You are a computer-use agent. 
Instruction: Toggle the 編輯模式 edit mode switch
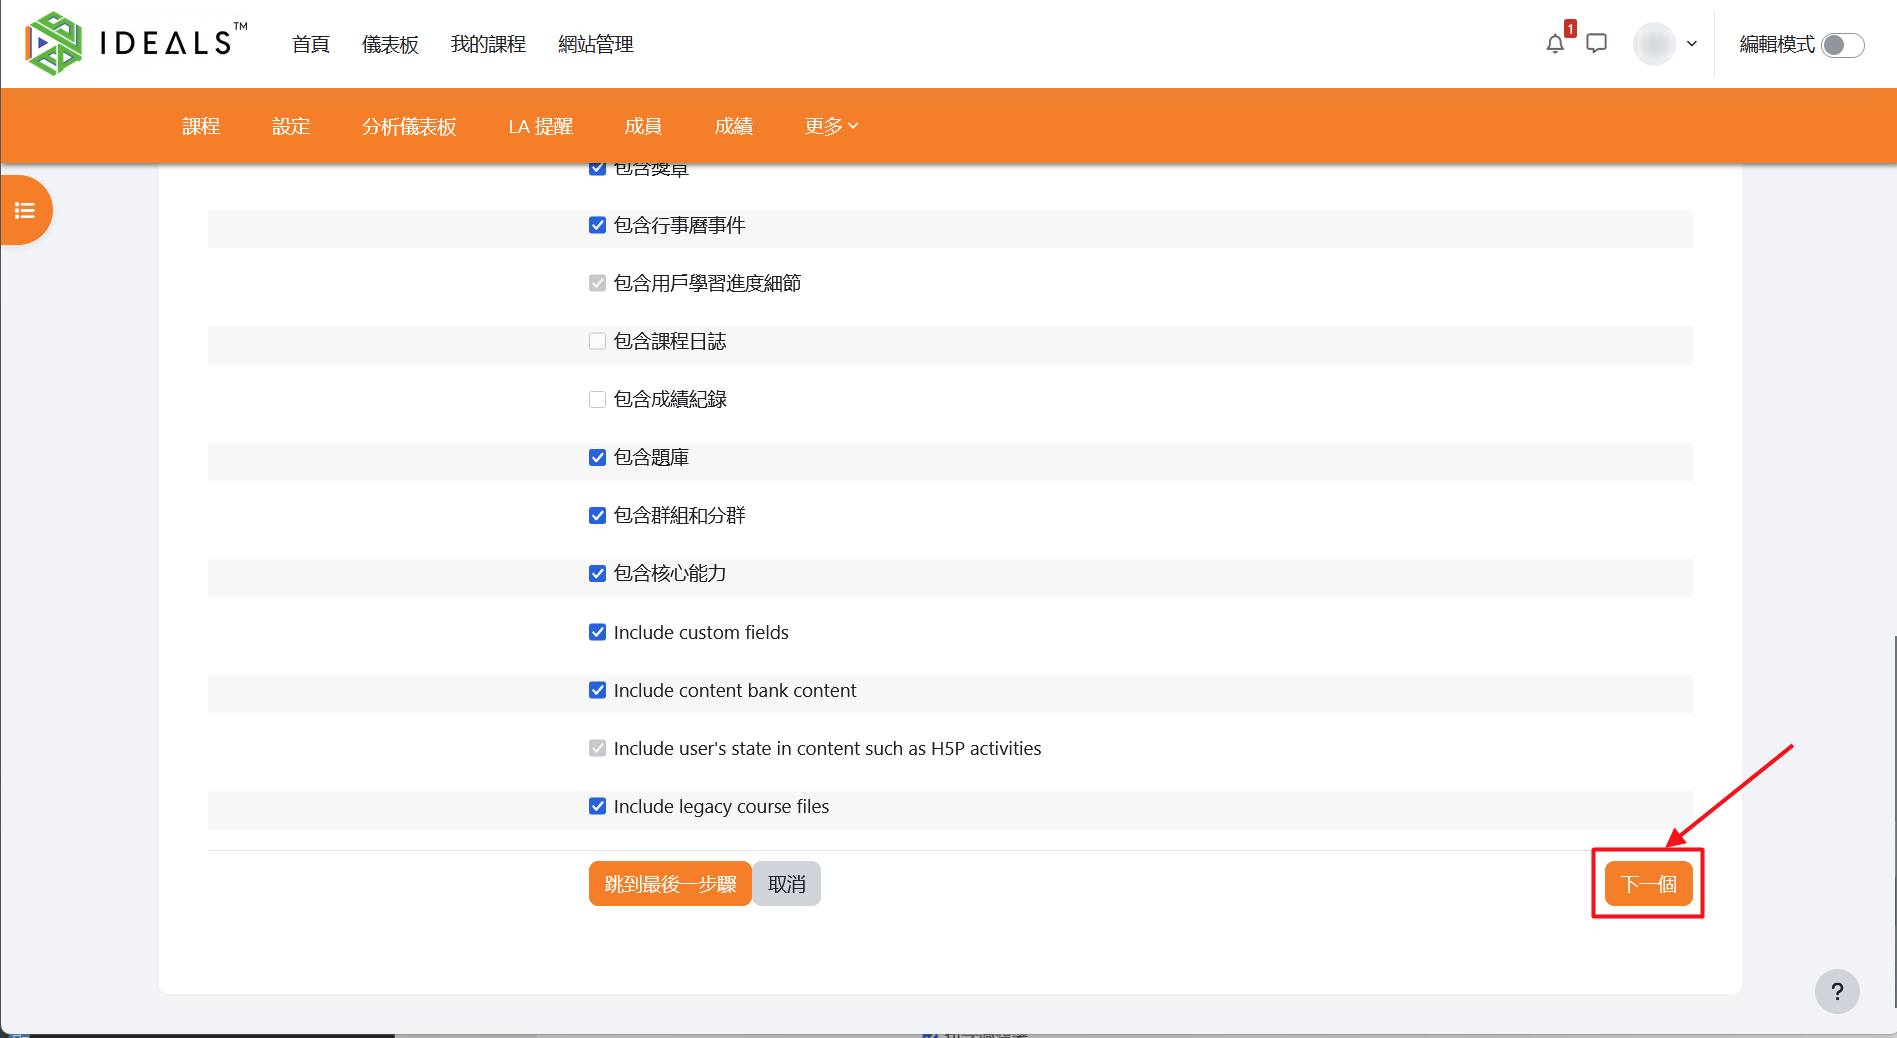coord(1842,45)
